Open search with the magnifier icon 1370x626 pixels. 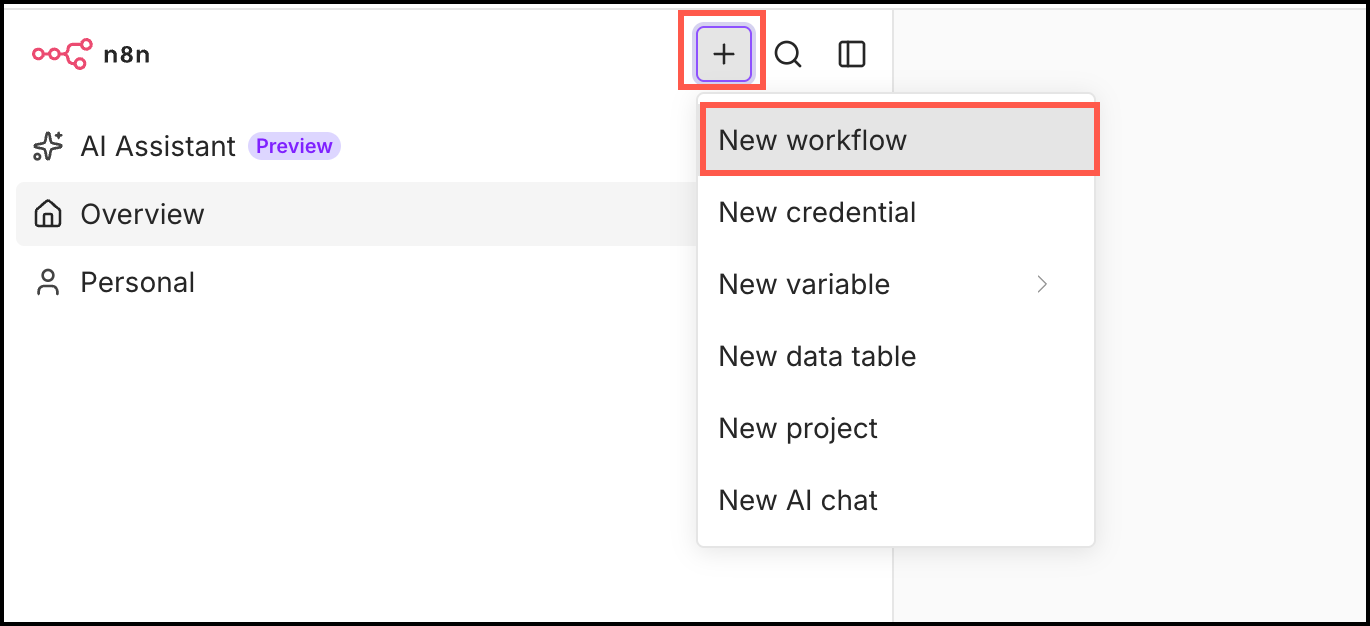point(788,54)
